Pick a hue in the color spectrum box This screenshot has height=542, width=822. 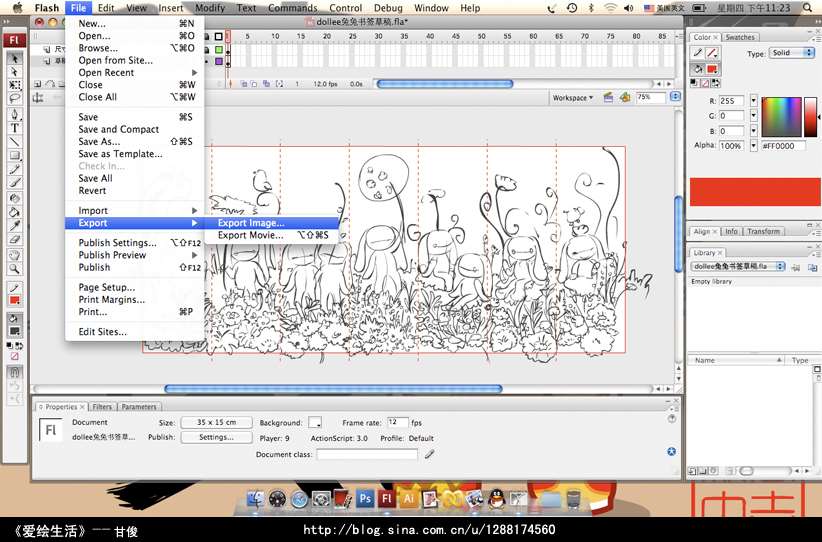click(782, 116)
